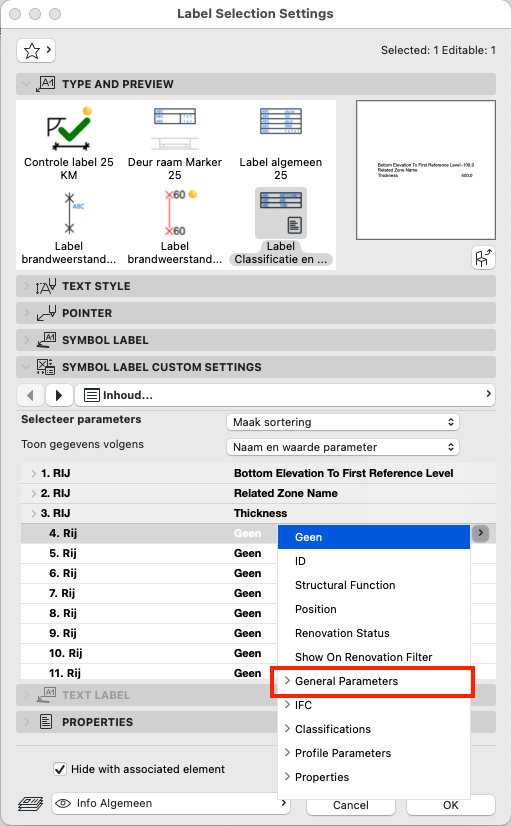This screenshot has height=826, width=511.
Task: Choose Structural Function menu item
Action: (x=374, y=585)
